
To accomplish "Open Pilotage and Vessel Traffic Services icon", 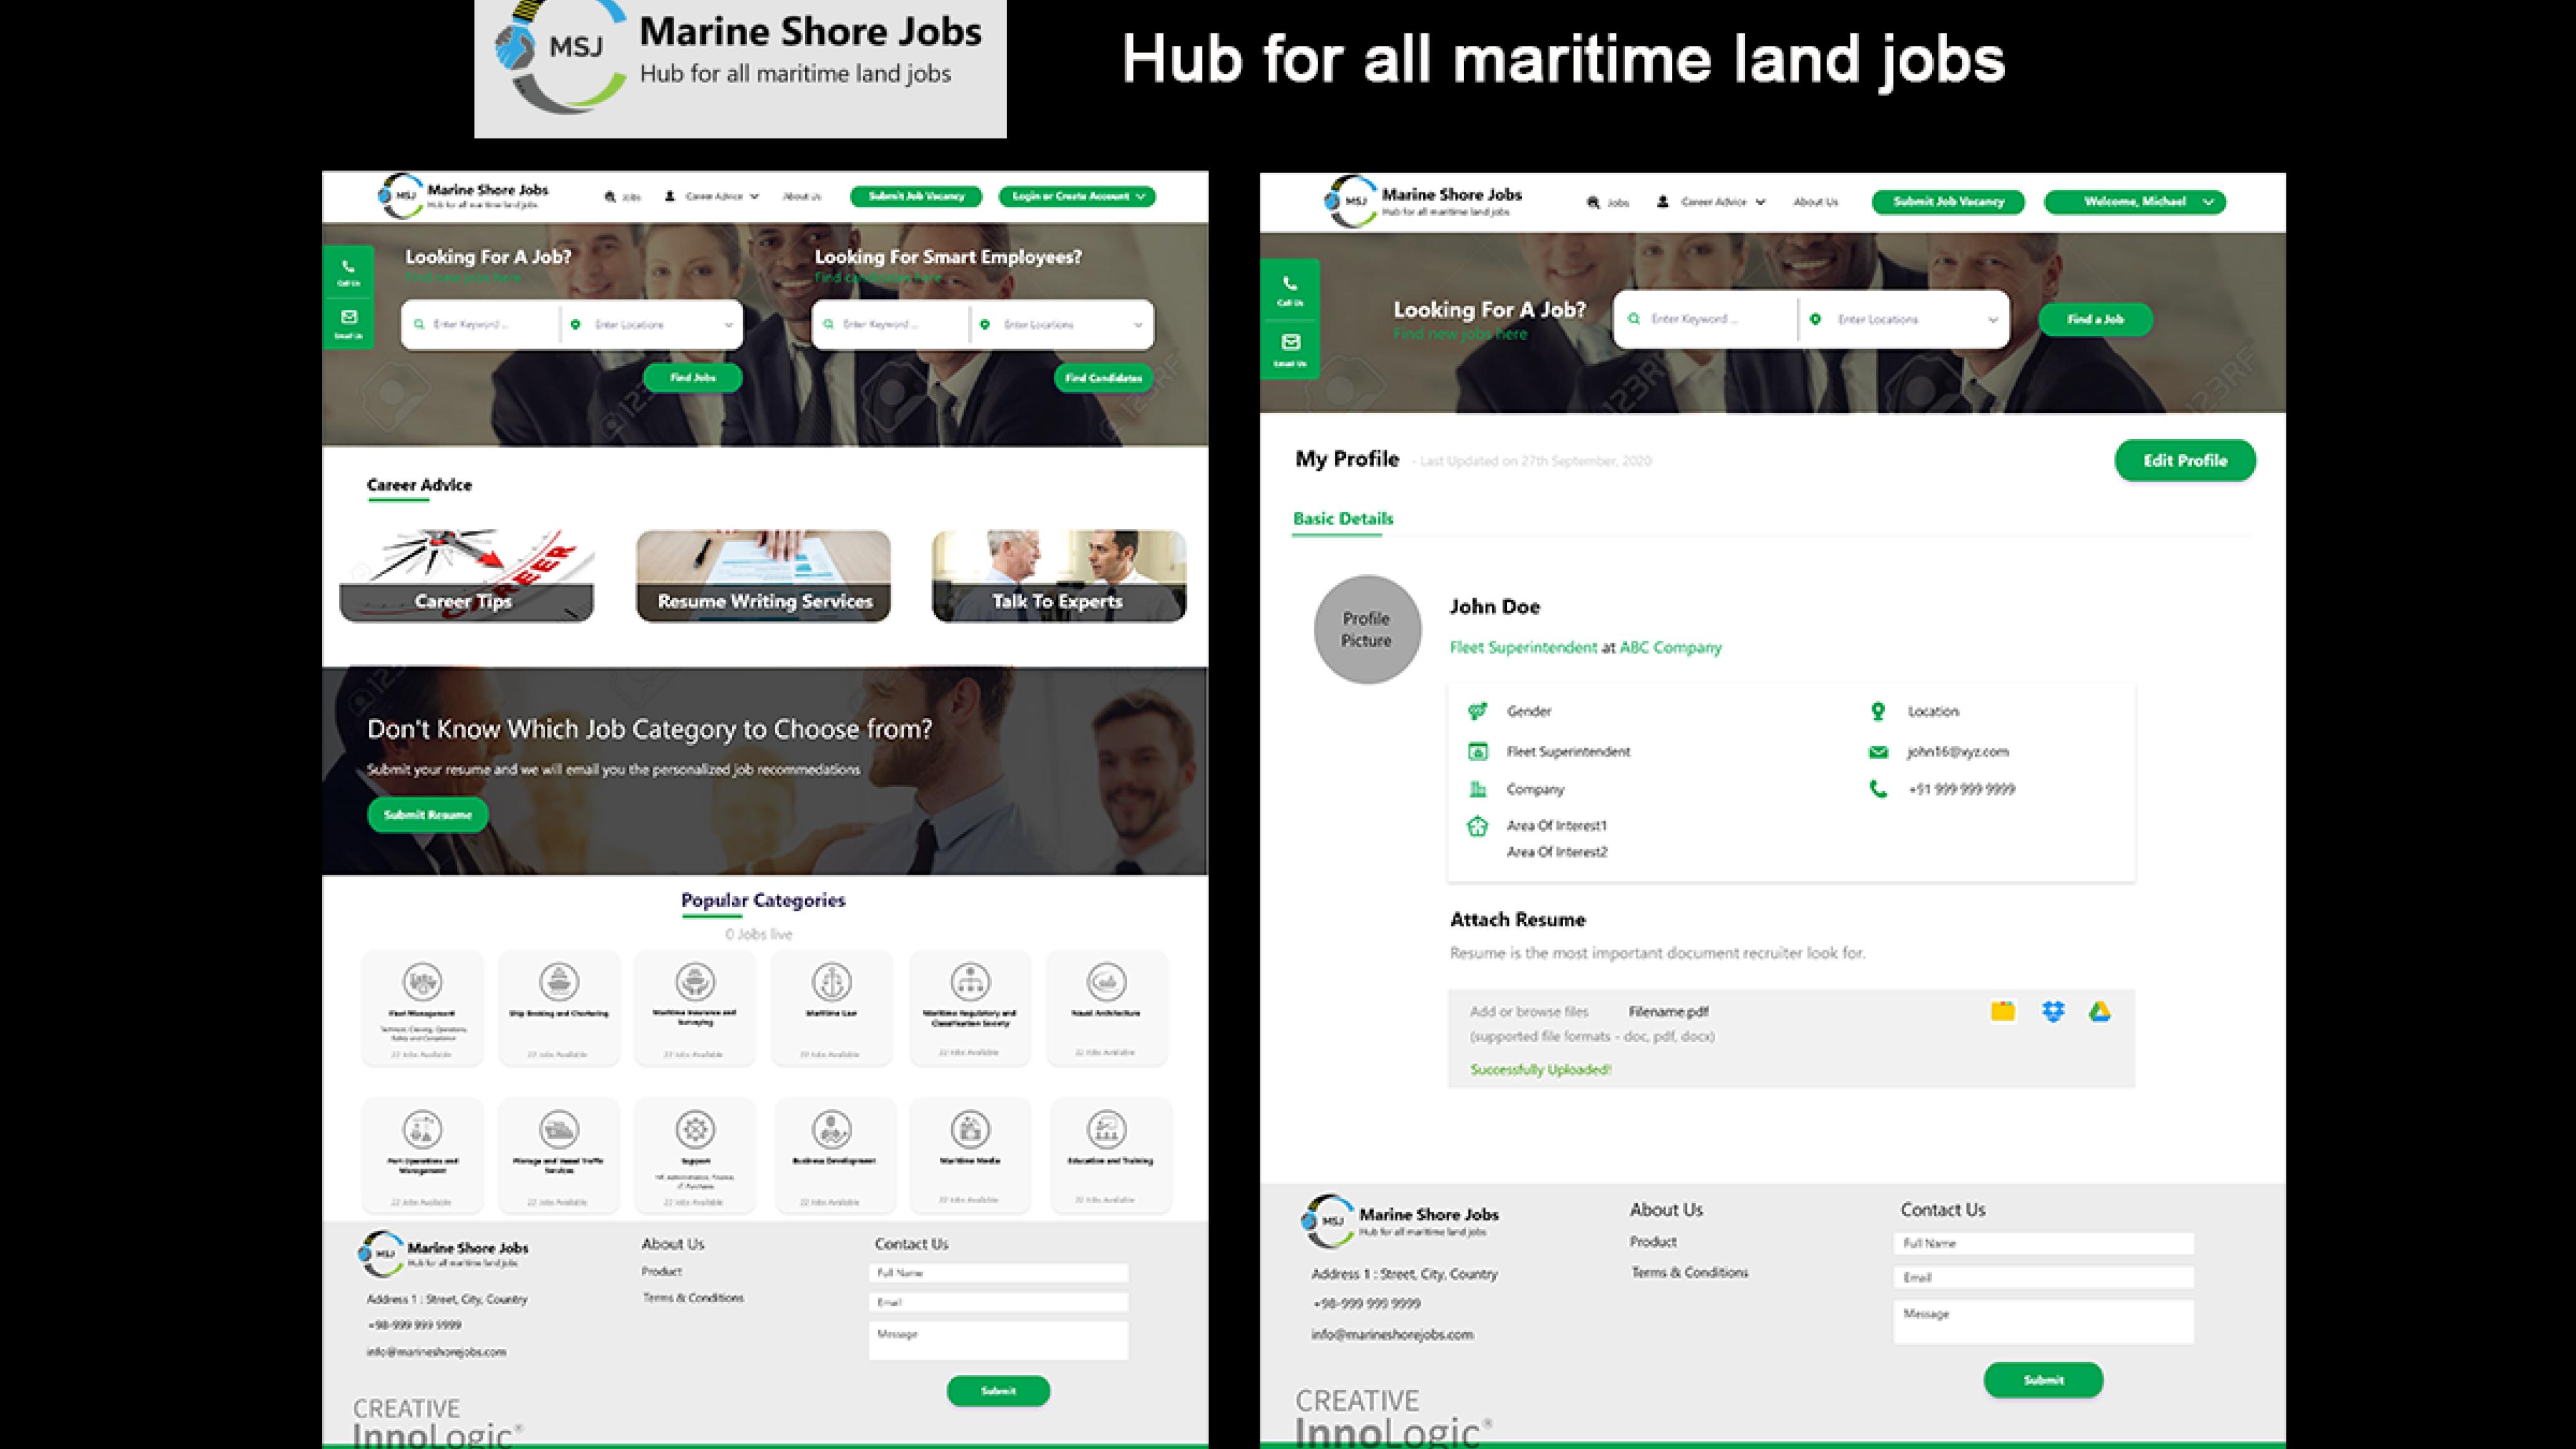I will click(559, 1130).
